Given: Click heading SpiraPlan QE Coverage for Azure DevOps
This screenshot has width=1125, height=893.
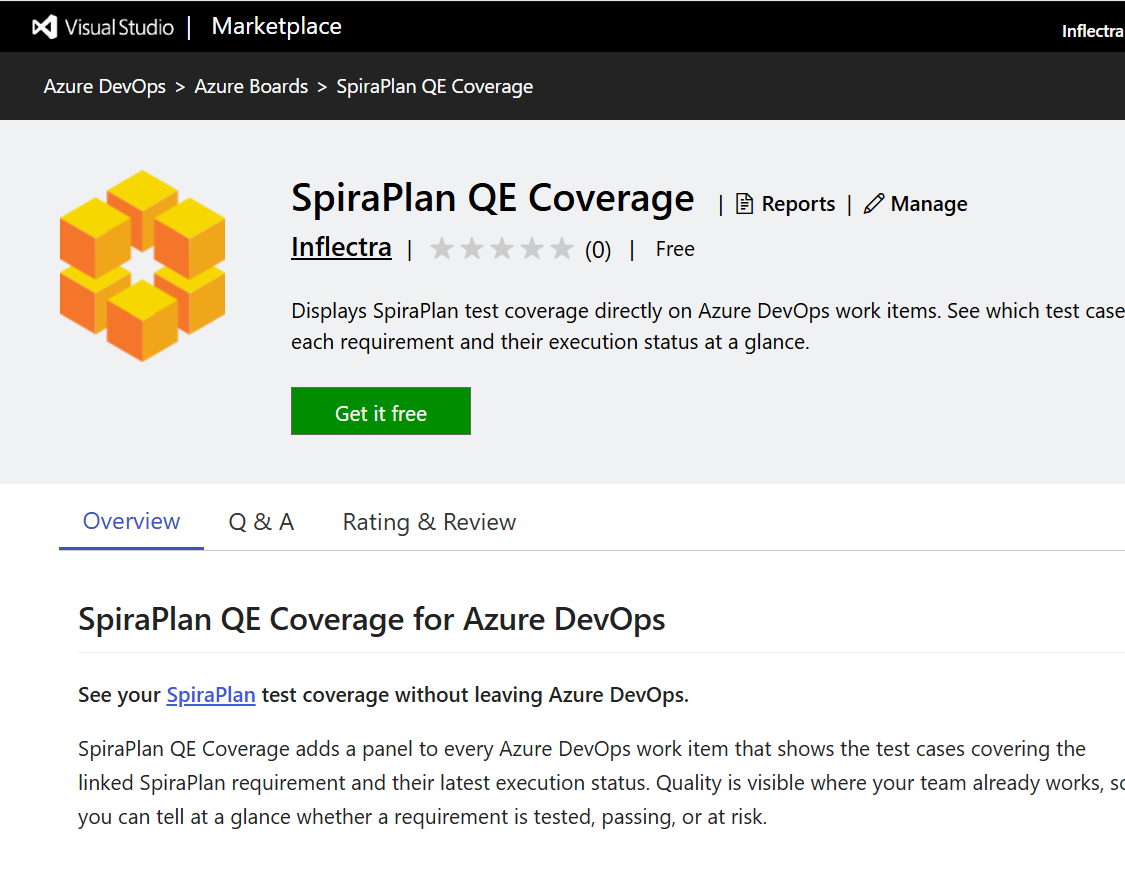Looking at the screenshot, I should (x=372, y=619).
